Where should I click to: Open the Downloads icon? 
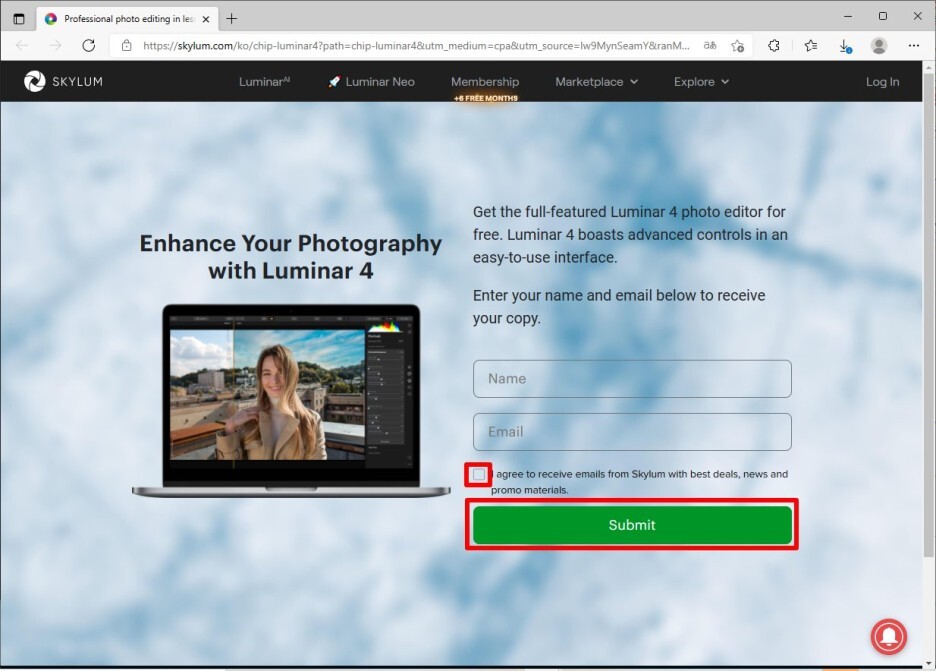click(845, 46)
